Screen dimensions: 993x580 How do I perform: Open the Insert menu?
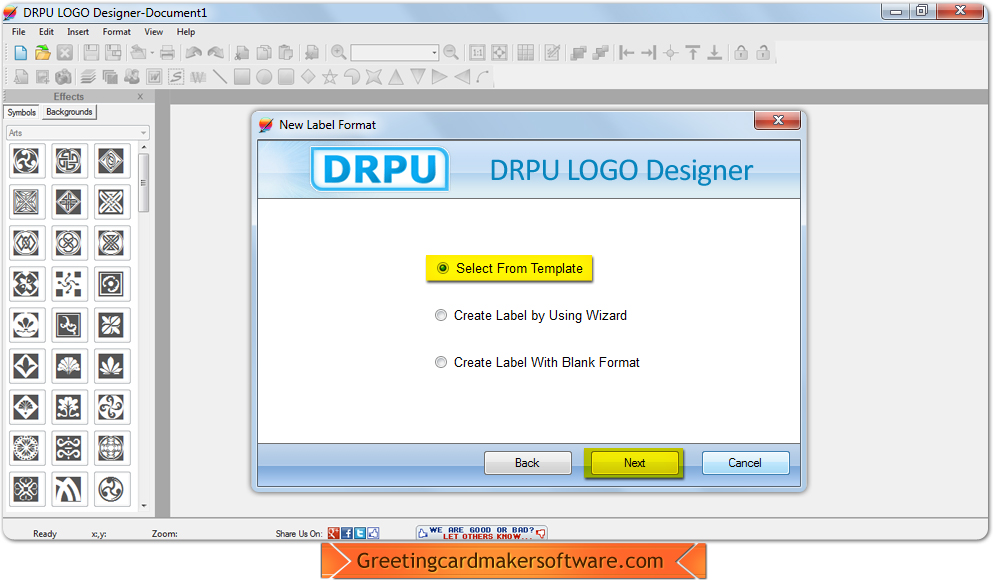78,32
